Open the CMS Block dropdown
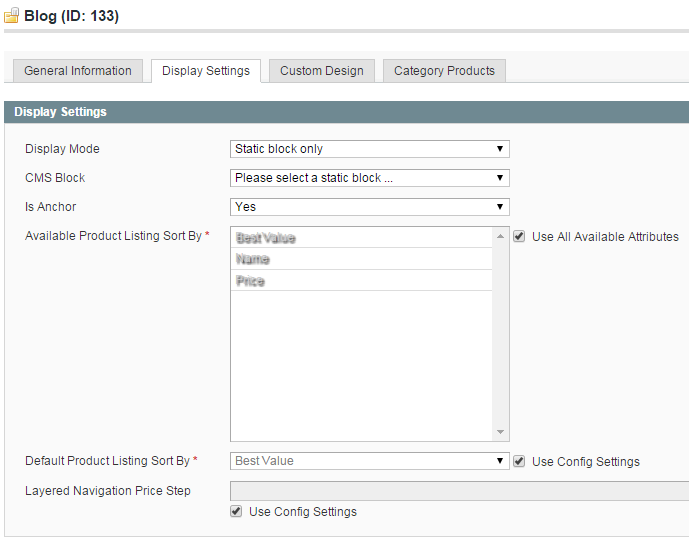Image resolution: width=689 pixels, height=541 pixels. click(370, 178)
